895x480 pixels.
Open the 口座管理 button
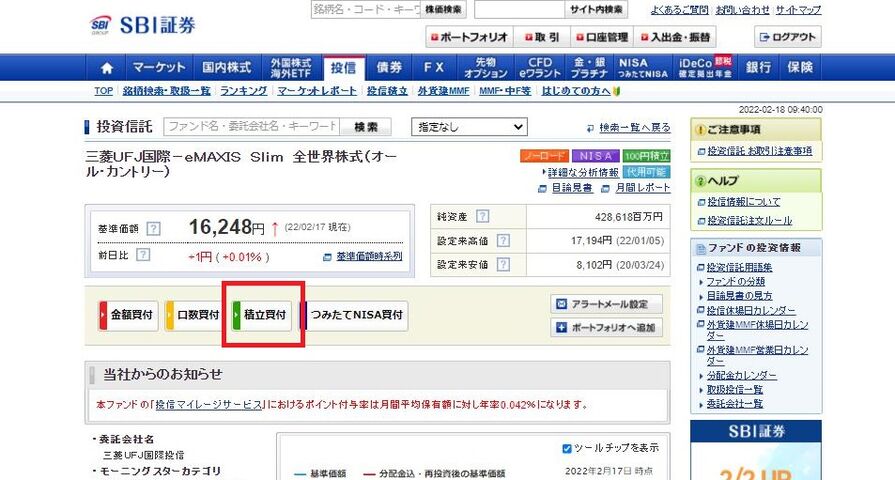(602, 37)
